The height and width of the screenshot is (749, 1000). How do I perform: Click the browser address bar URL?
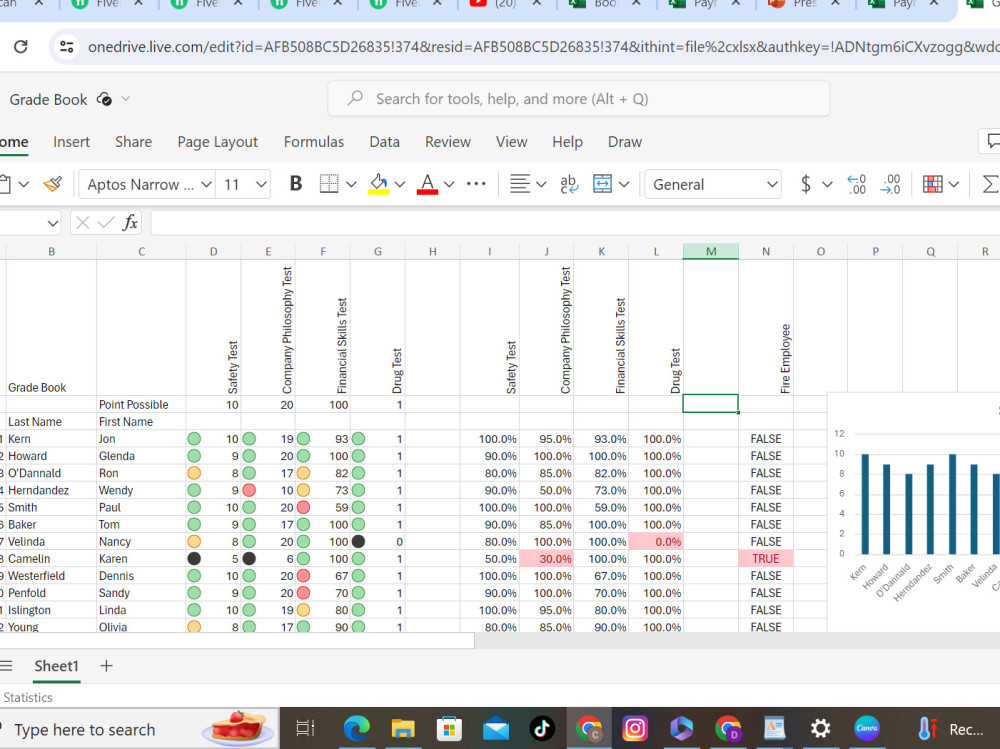[x=542, y=47]
